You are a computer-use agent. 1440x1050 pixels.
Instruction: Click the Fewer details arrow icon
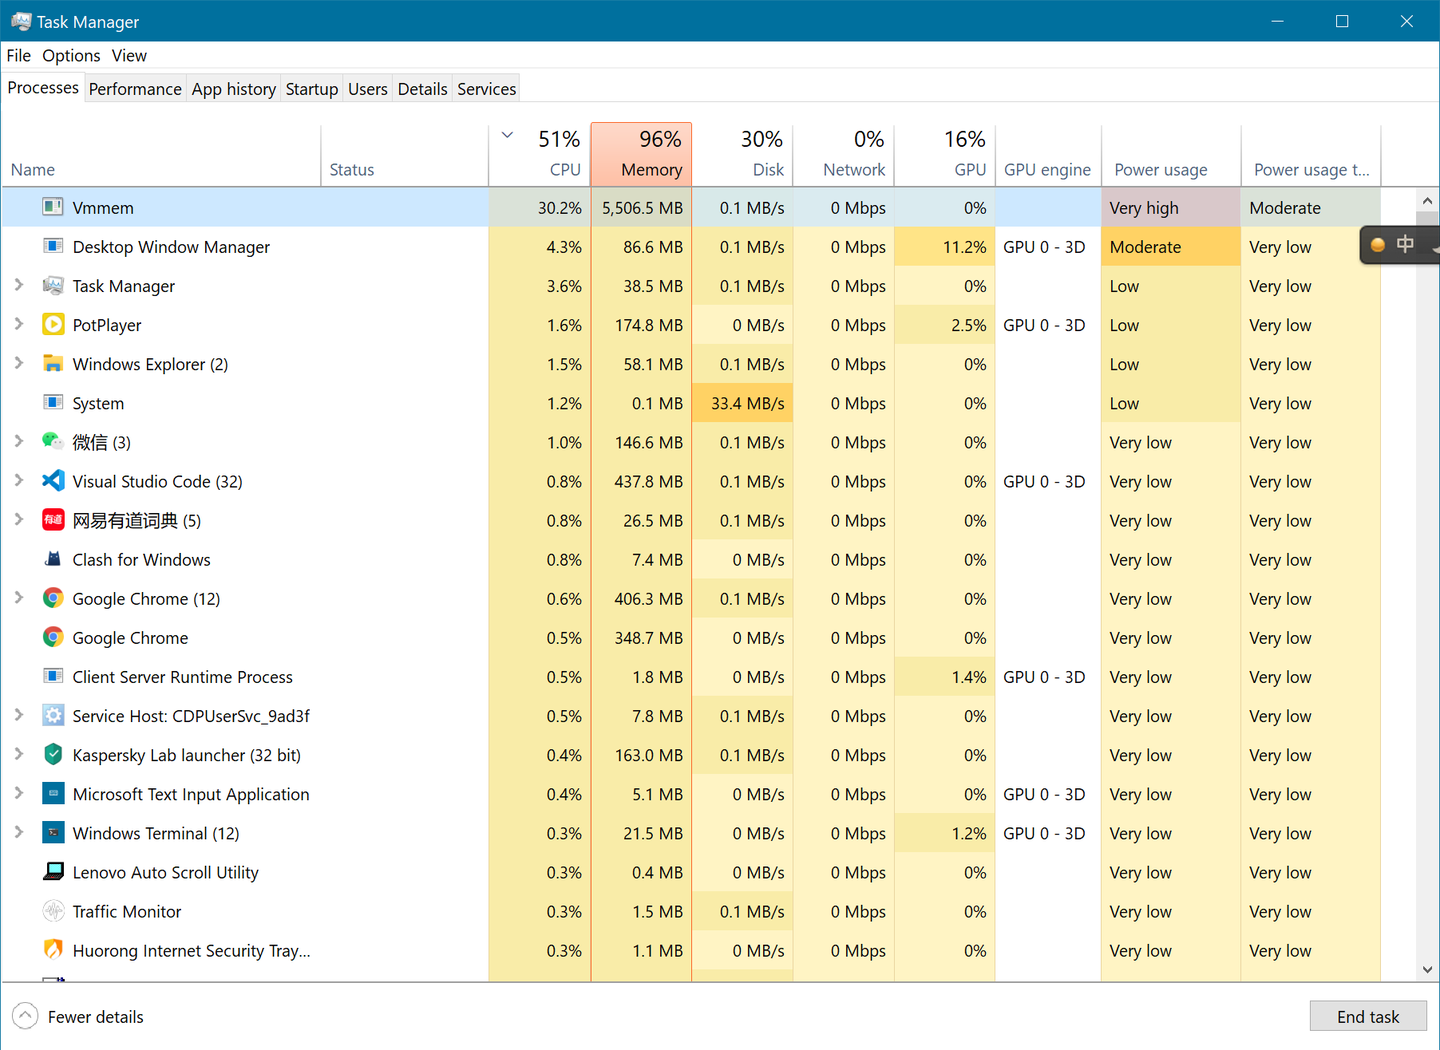pyautogui.click(x=25, y=1016)
